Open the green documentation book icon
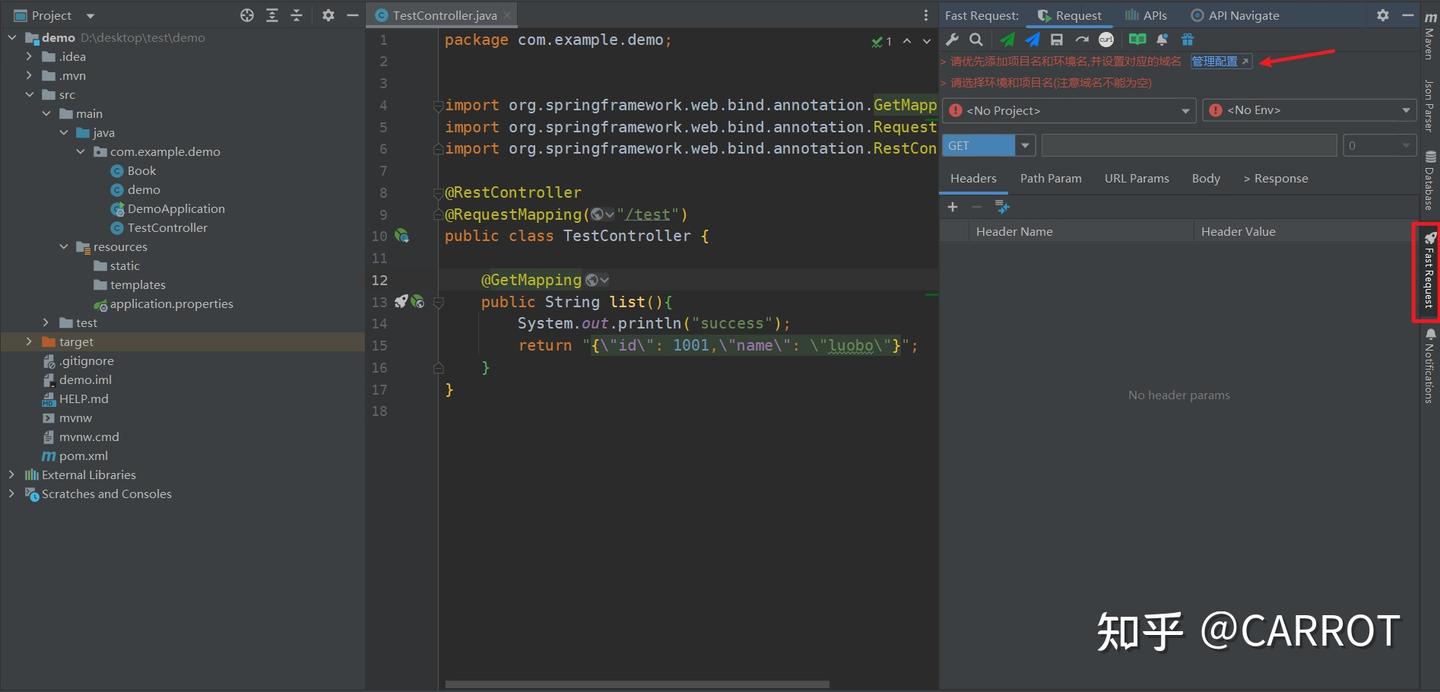 [x=1137, y=40]
